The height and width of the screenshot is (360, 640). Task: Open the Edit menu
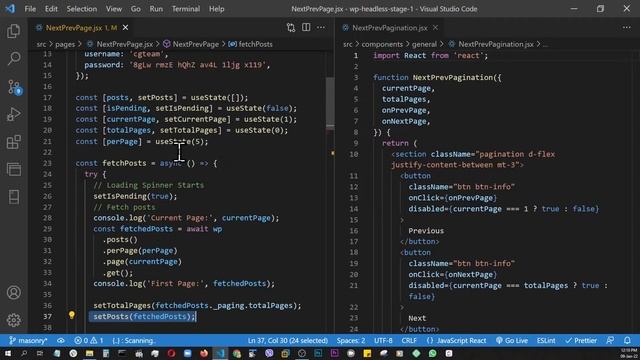pyautogui.click(x=51, y=9)
